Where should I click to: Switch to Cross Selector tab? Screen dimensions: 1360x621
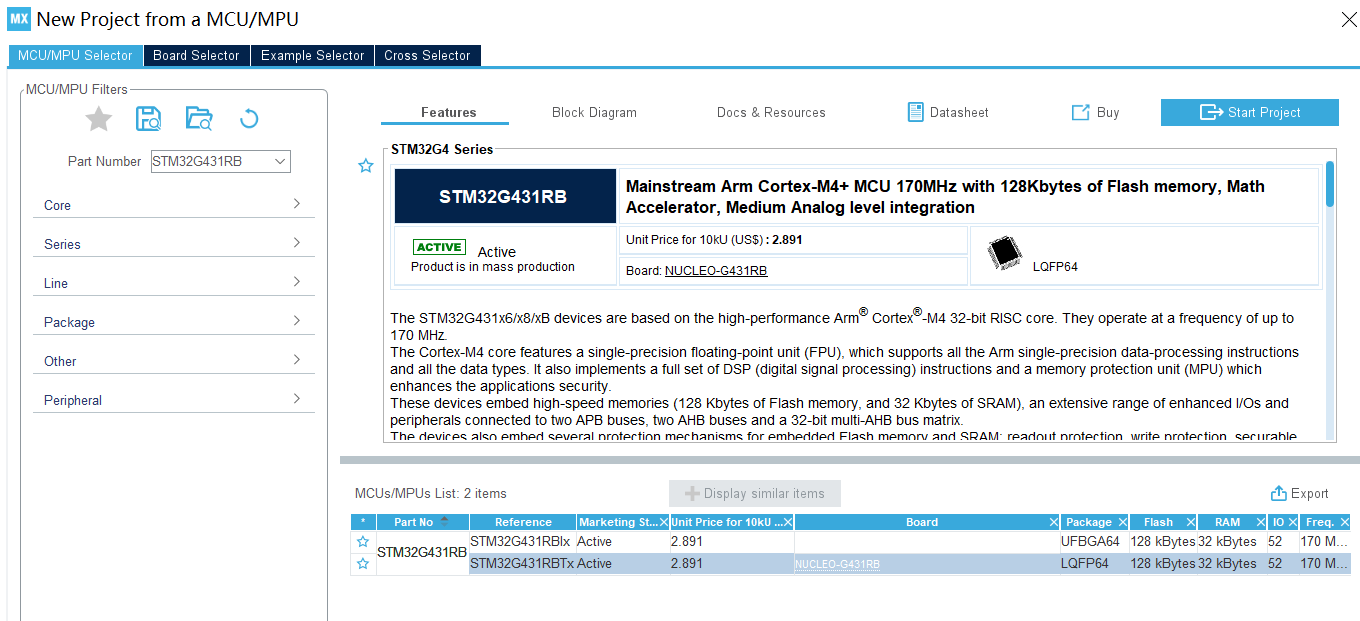click(427, 55)
